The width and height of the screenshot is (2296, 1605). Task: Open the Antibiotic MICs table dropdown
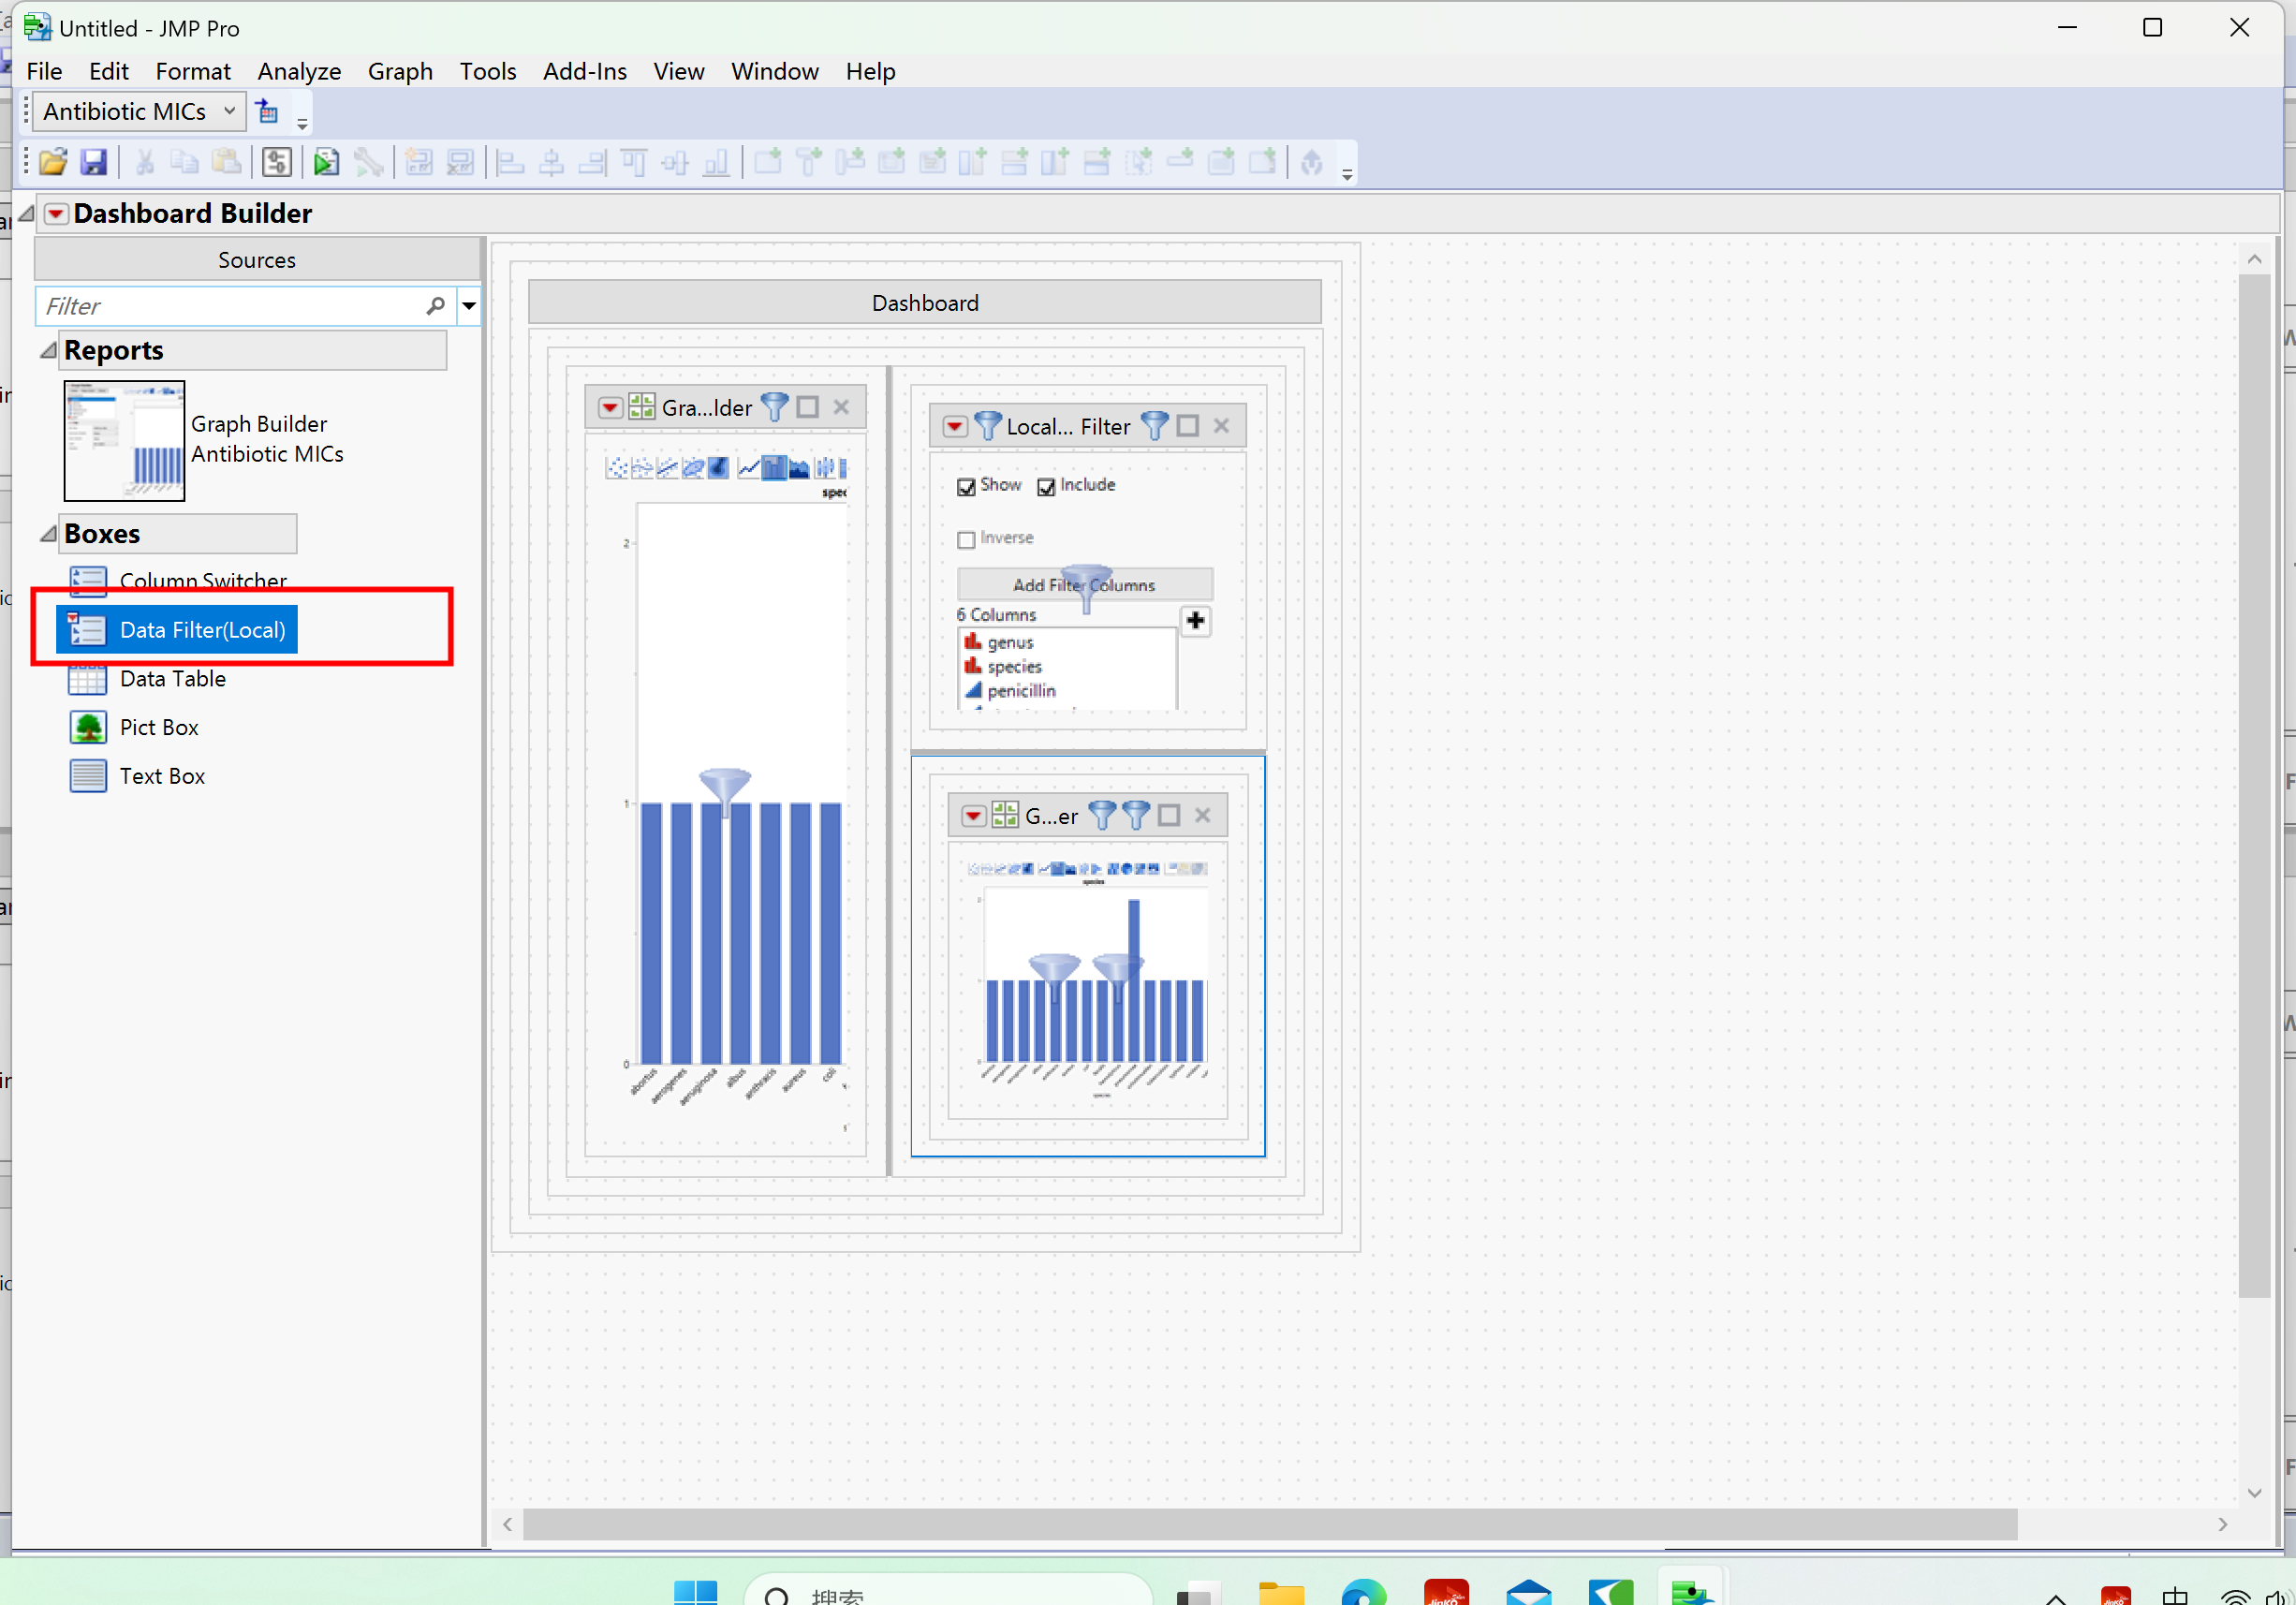[230, 111]
